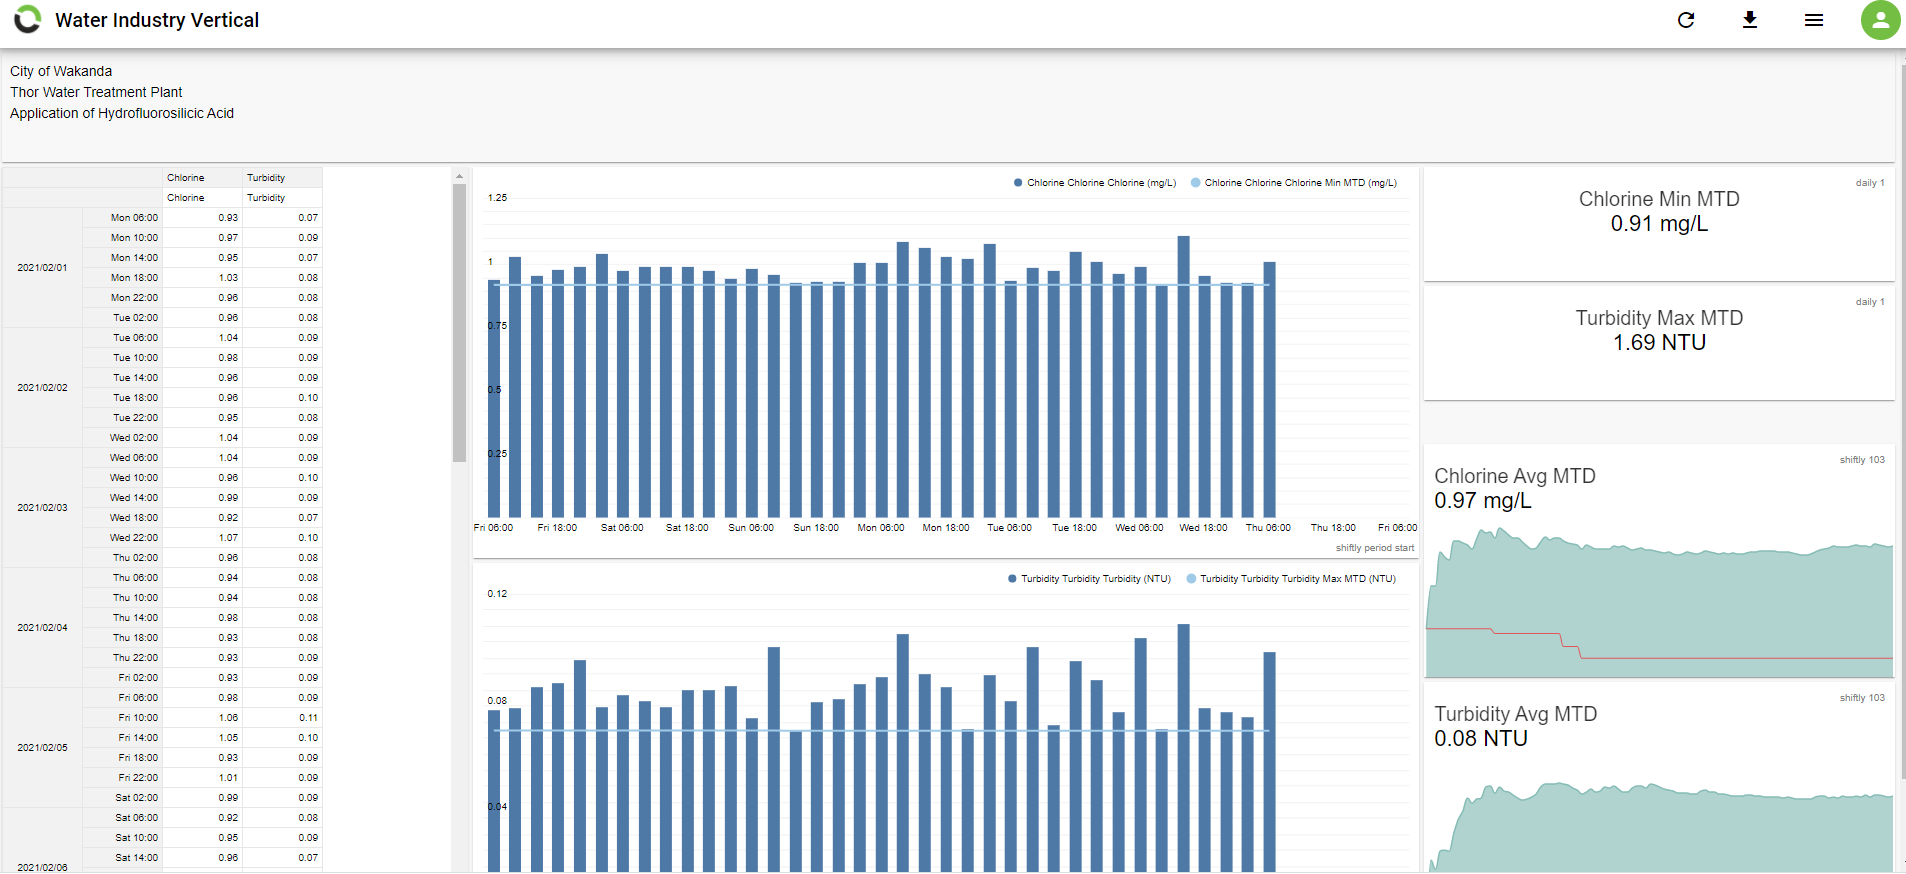Toggle Chlorine (mg/L) legend series
Image resolution: width=1906 pixels, height=874 pixels.
pyautogui.click(x=1095, y=183)
